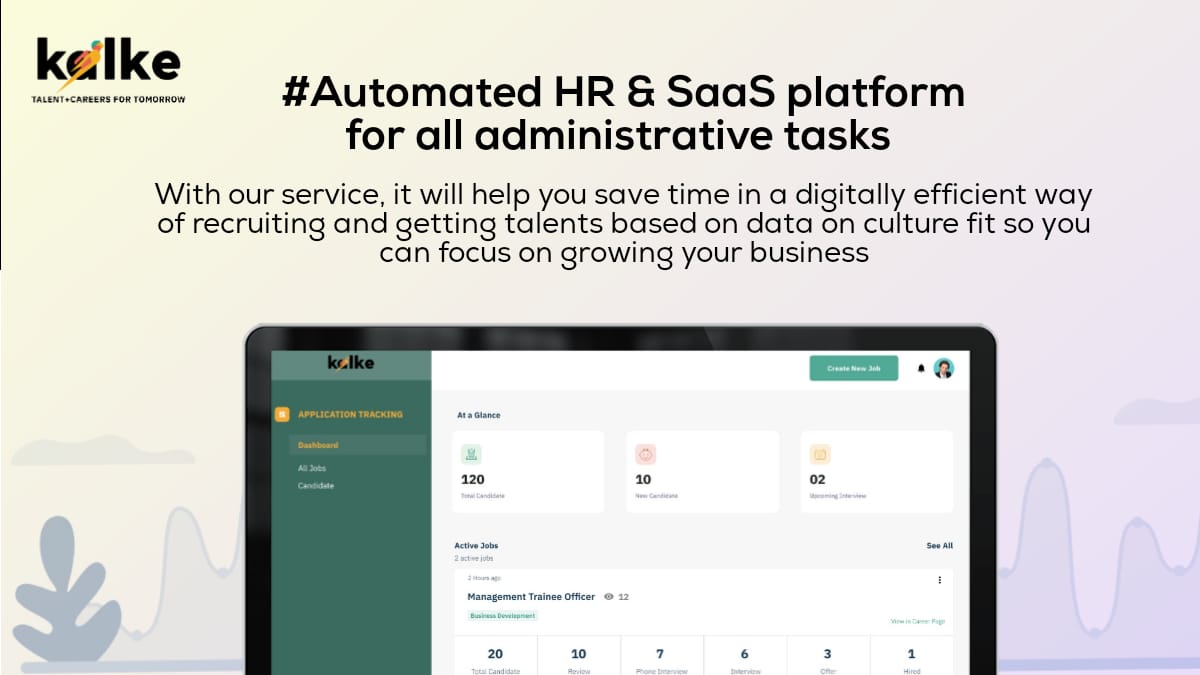Click View in Career Page link
This screenshot has width=1200, height=675.
[x=918, y=621]
